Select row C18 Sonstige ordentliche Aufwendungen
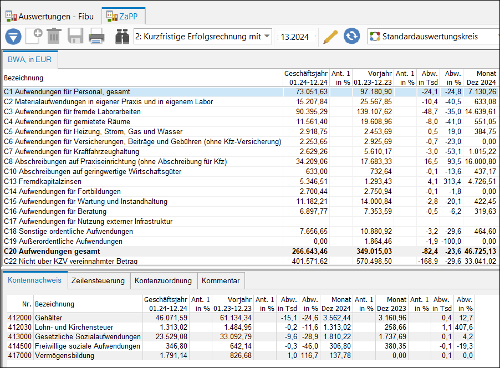 250,232
